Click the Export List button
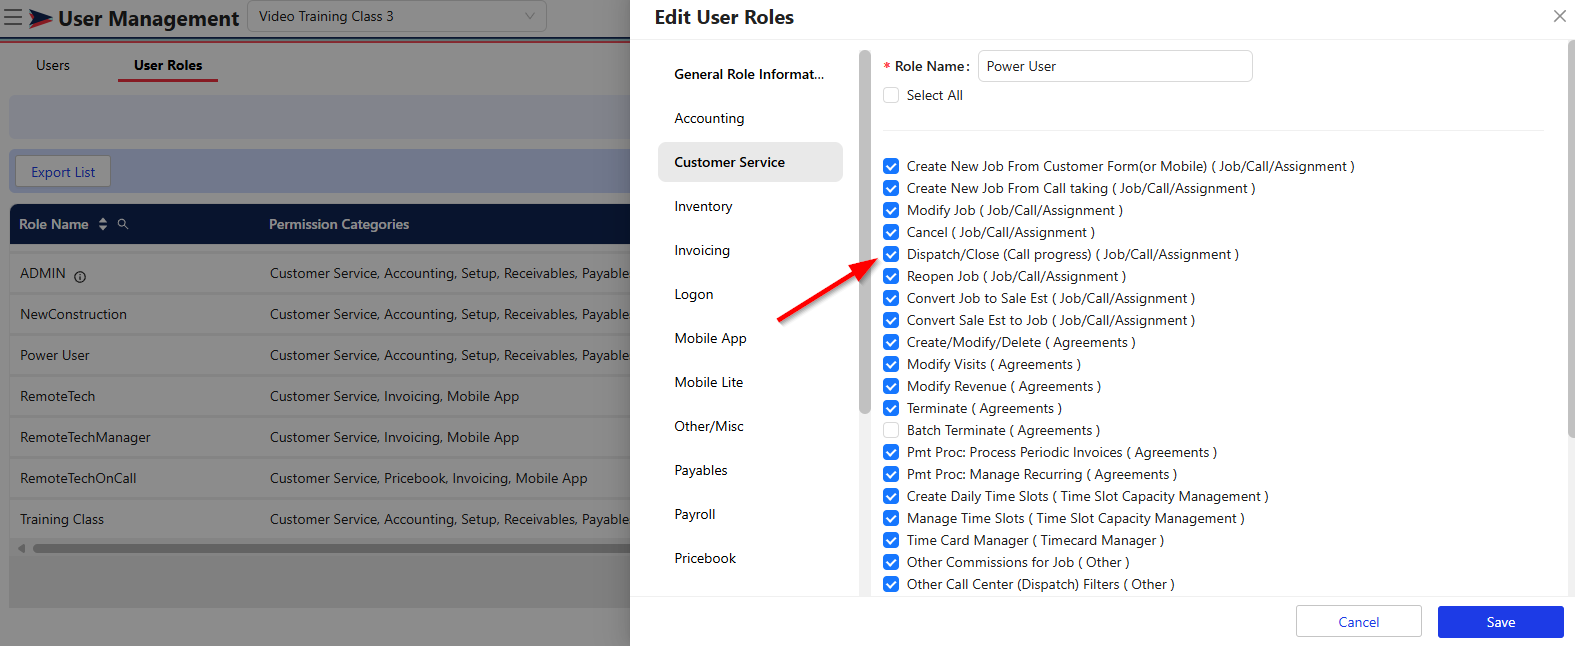 click(63, 172)
